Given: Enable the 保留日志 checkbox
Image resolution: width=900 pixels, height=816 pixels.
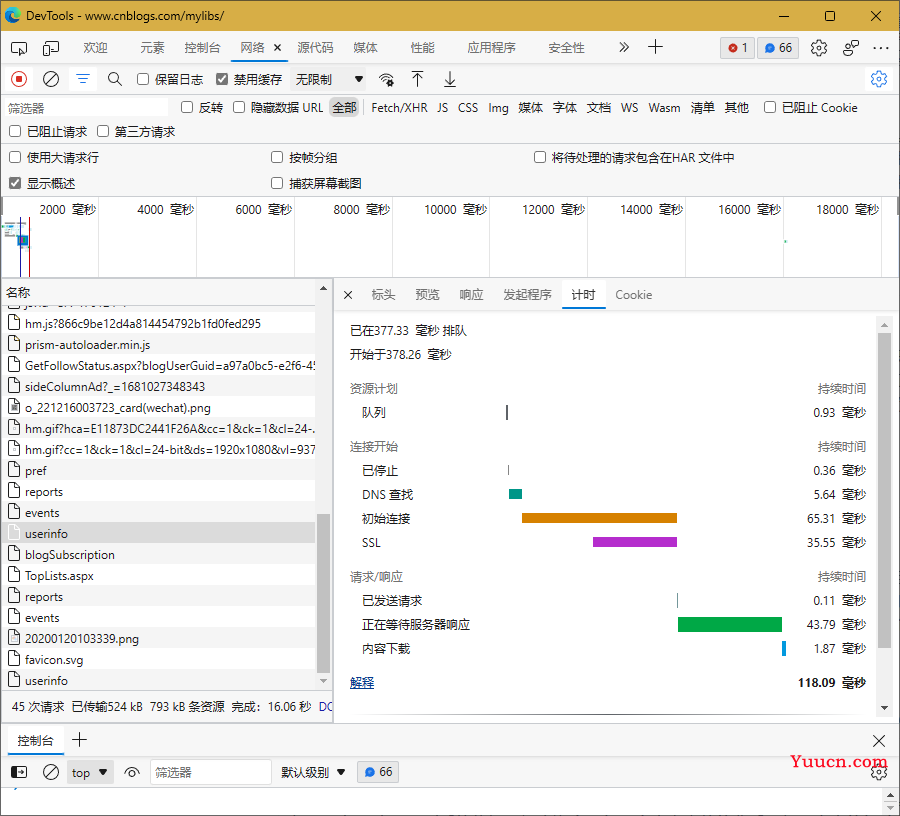Looking at the screenshot, I should pyautogui.click(x=143, y=79).
